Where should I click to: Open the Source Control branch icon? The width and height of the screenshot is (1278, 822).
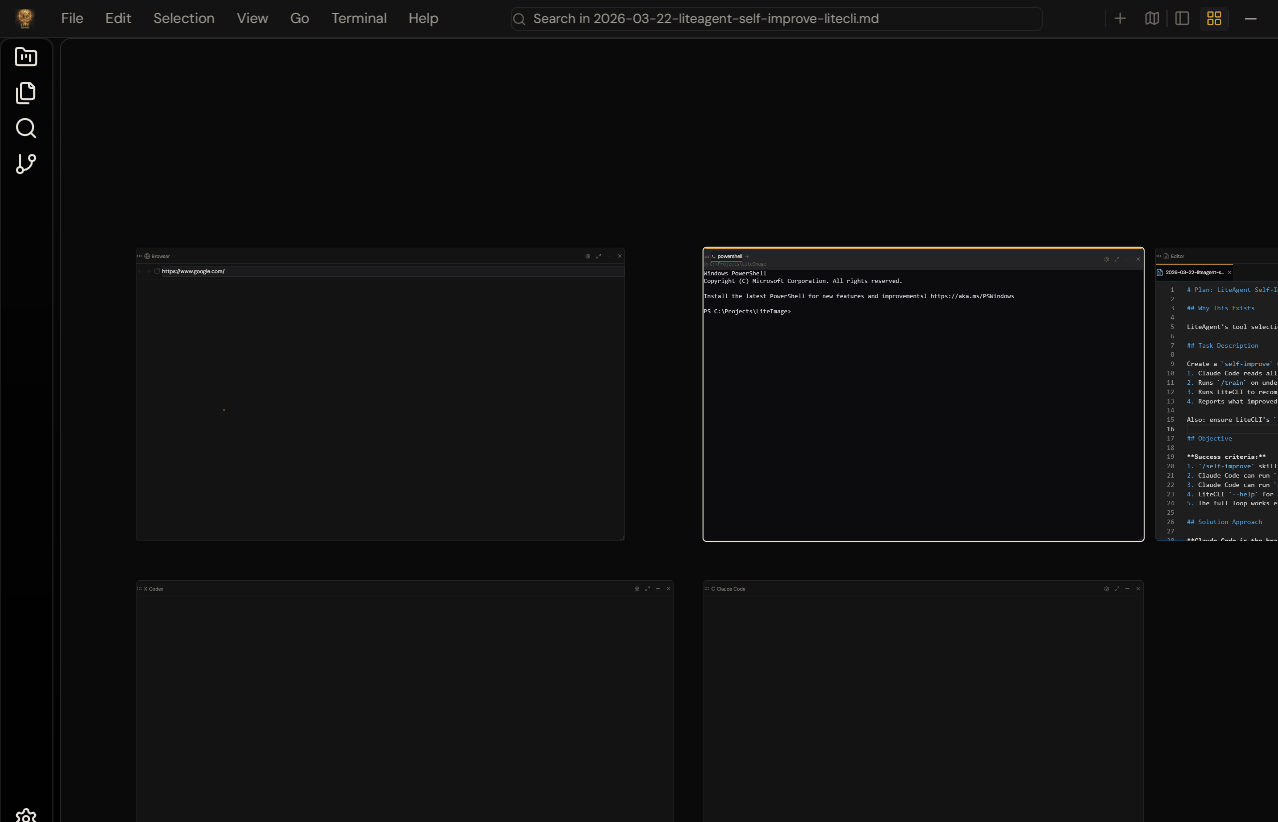pyautogui.click(x=26, y=163)
